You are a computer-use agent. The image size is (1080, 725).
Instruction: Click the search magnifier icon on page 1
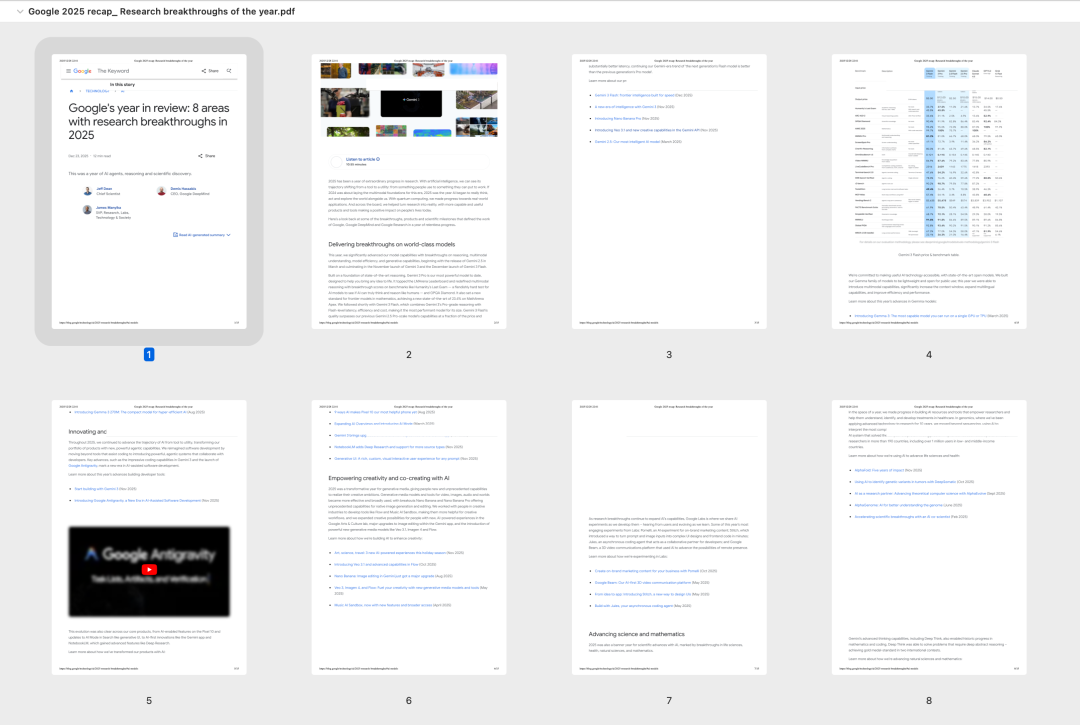click(x=229, y=71)
